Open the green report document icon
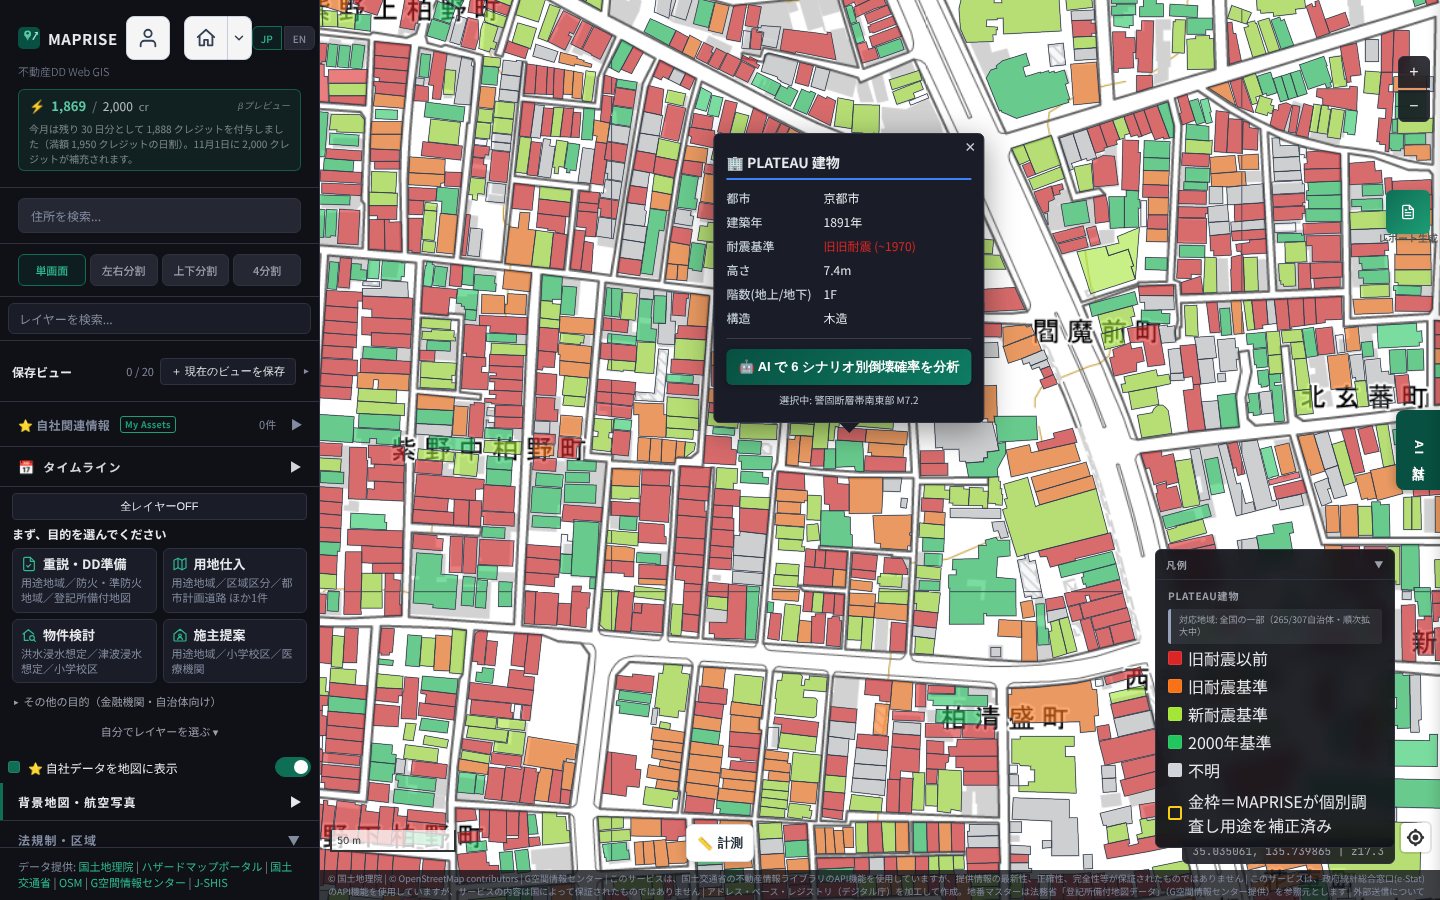Screen dimensions: 1440x900 click(x=1408, y=212)
